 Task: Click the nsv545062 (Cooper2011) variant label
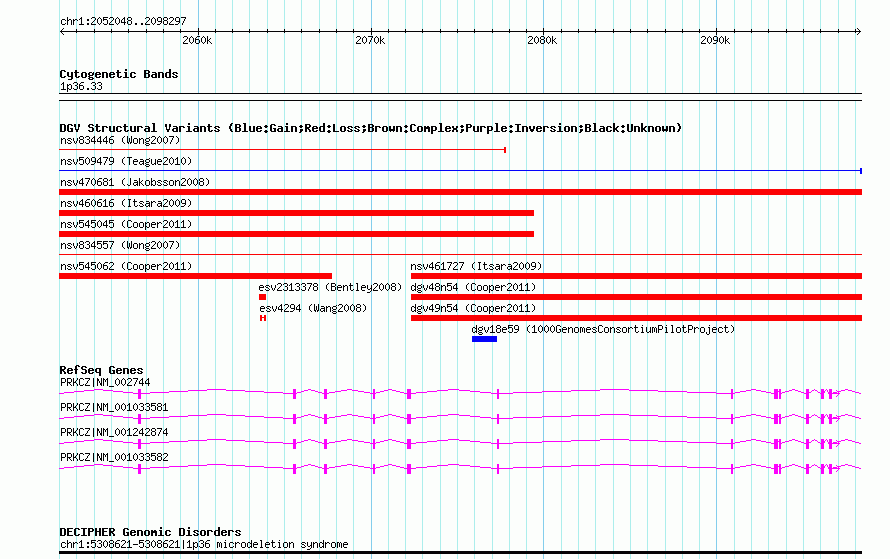pos(126,266)
